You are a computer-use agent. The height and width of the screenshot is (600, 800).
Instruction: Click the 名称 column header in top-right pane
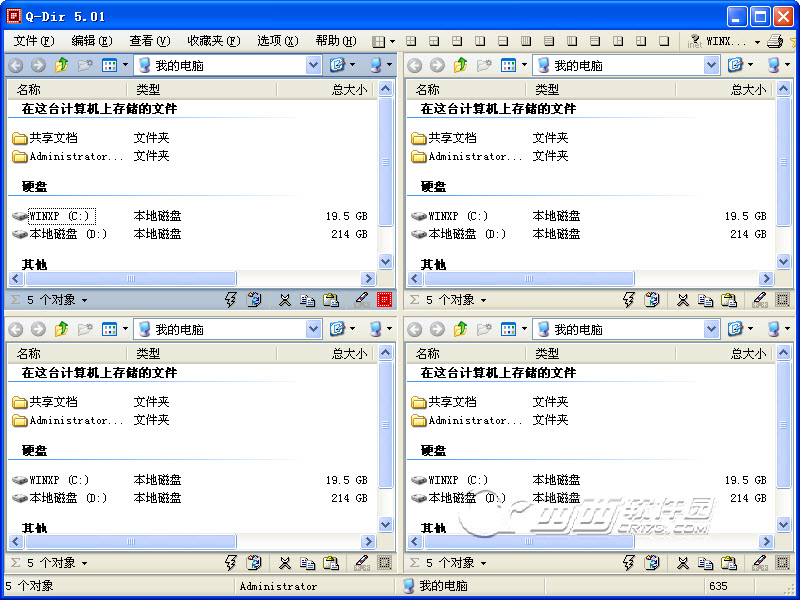(428, 89)
